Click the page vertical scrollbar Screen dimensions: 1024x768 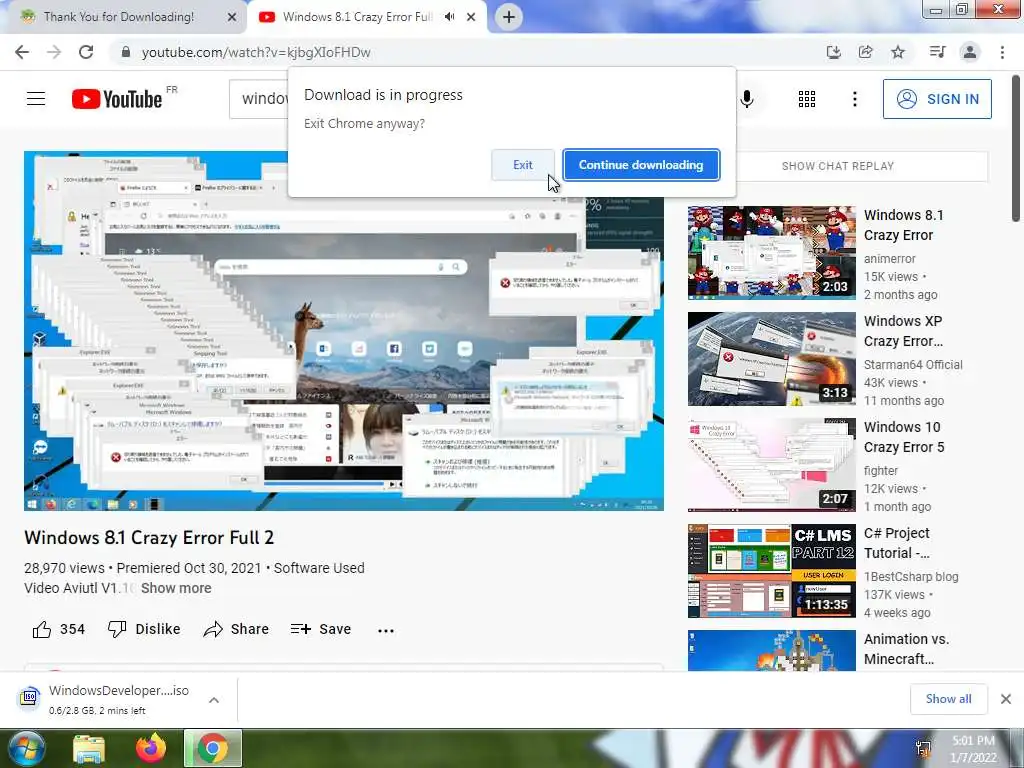(x=1017, y=149)
